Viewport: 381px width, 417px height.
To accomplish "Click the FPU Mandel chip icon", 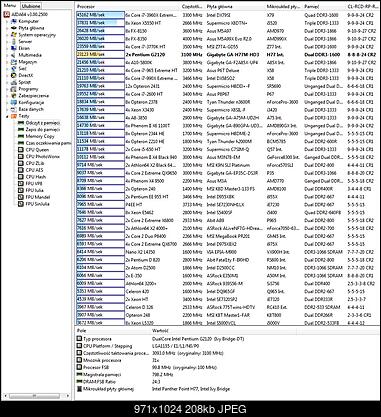I will click(x=21, y=197).
